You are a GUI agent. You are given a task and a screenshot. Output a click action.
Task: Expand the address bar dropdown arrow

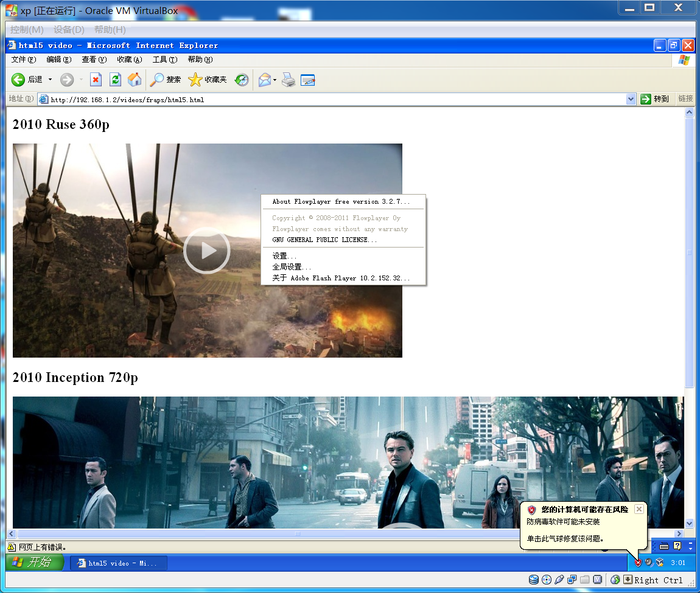[630, 99]
